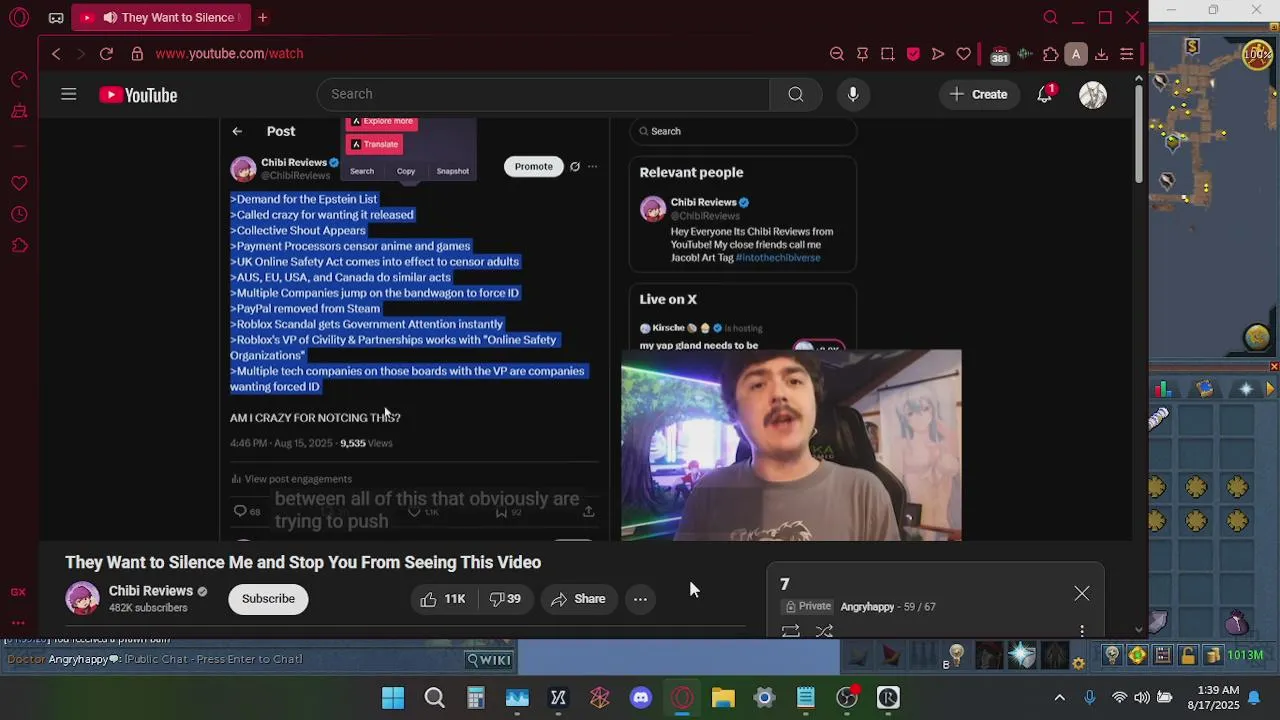
Task: Reload the YouTube page
Action: (106, 54)
